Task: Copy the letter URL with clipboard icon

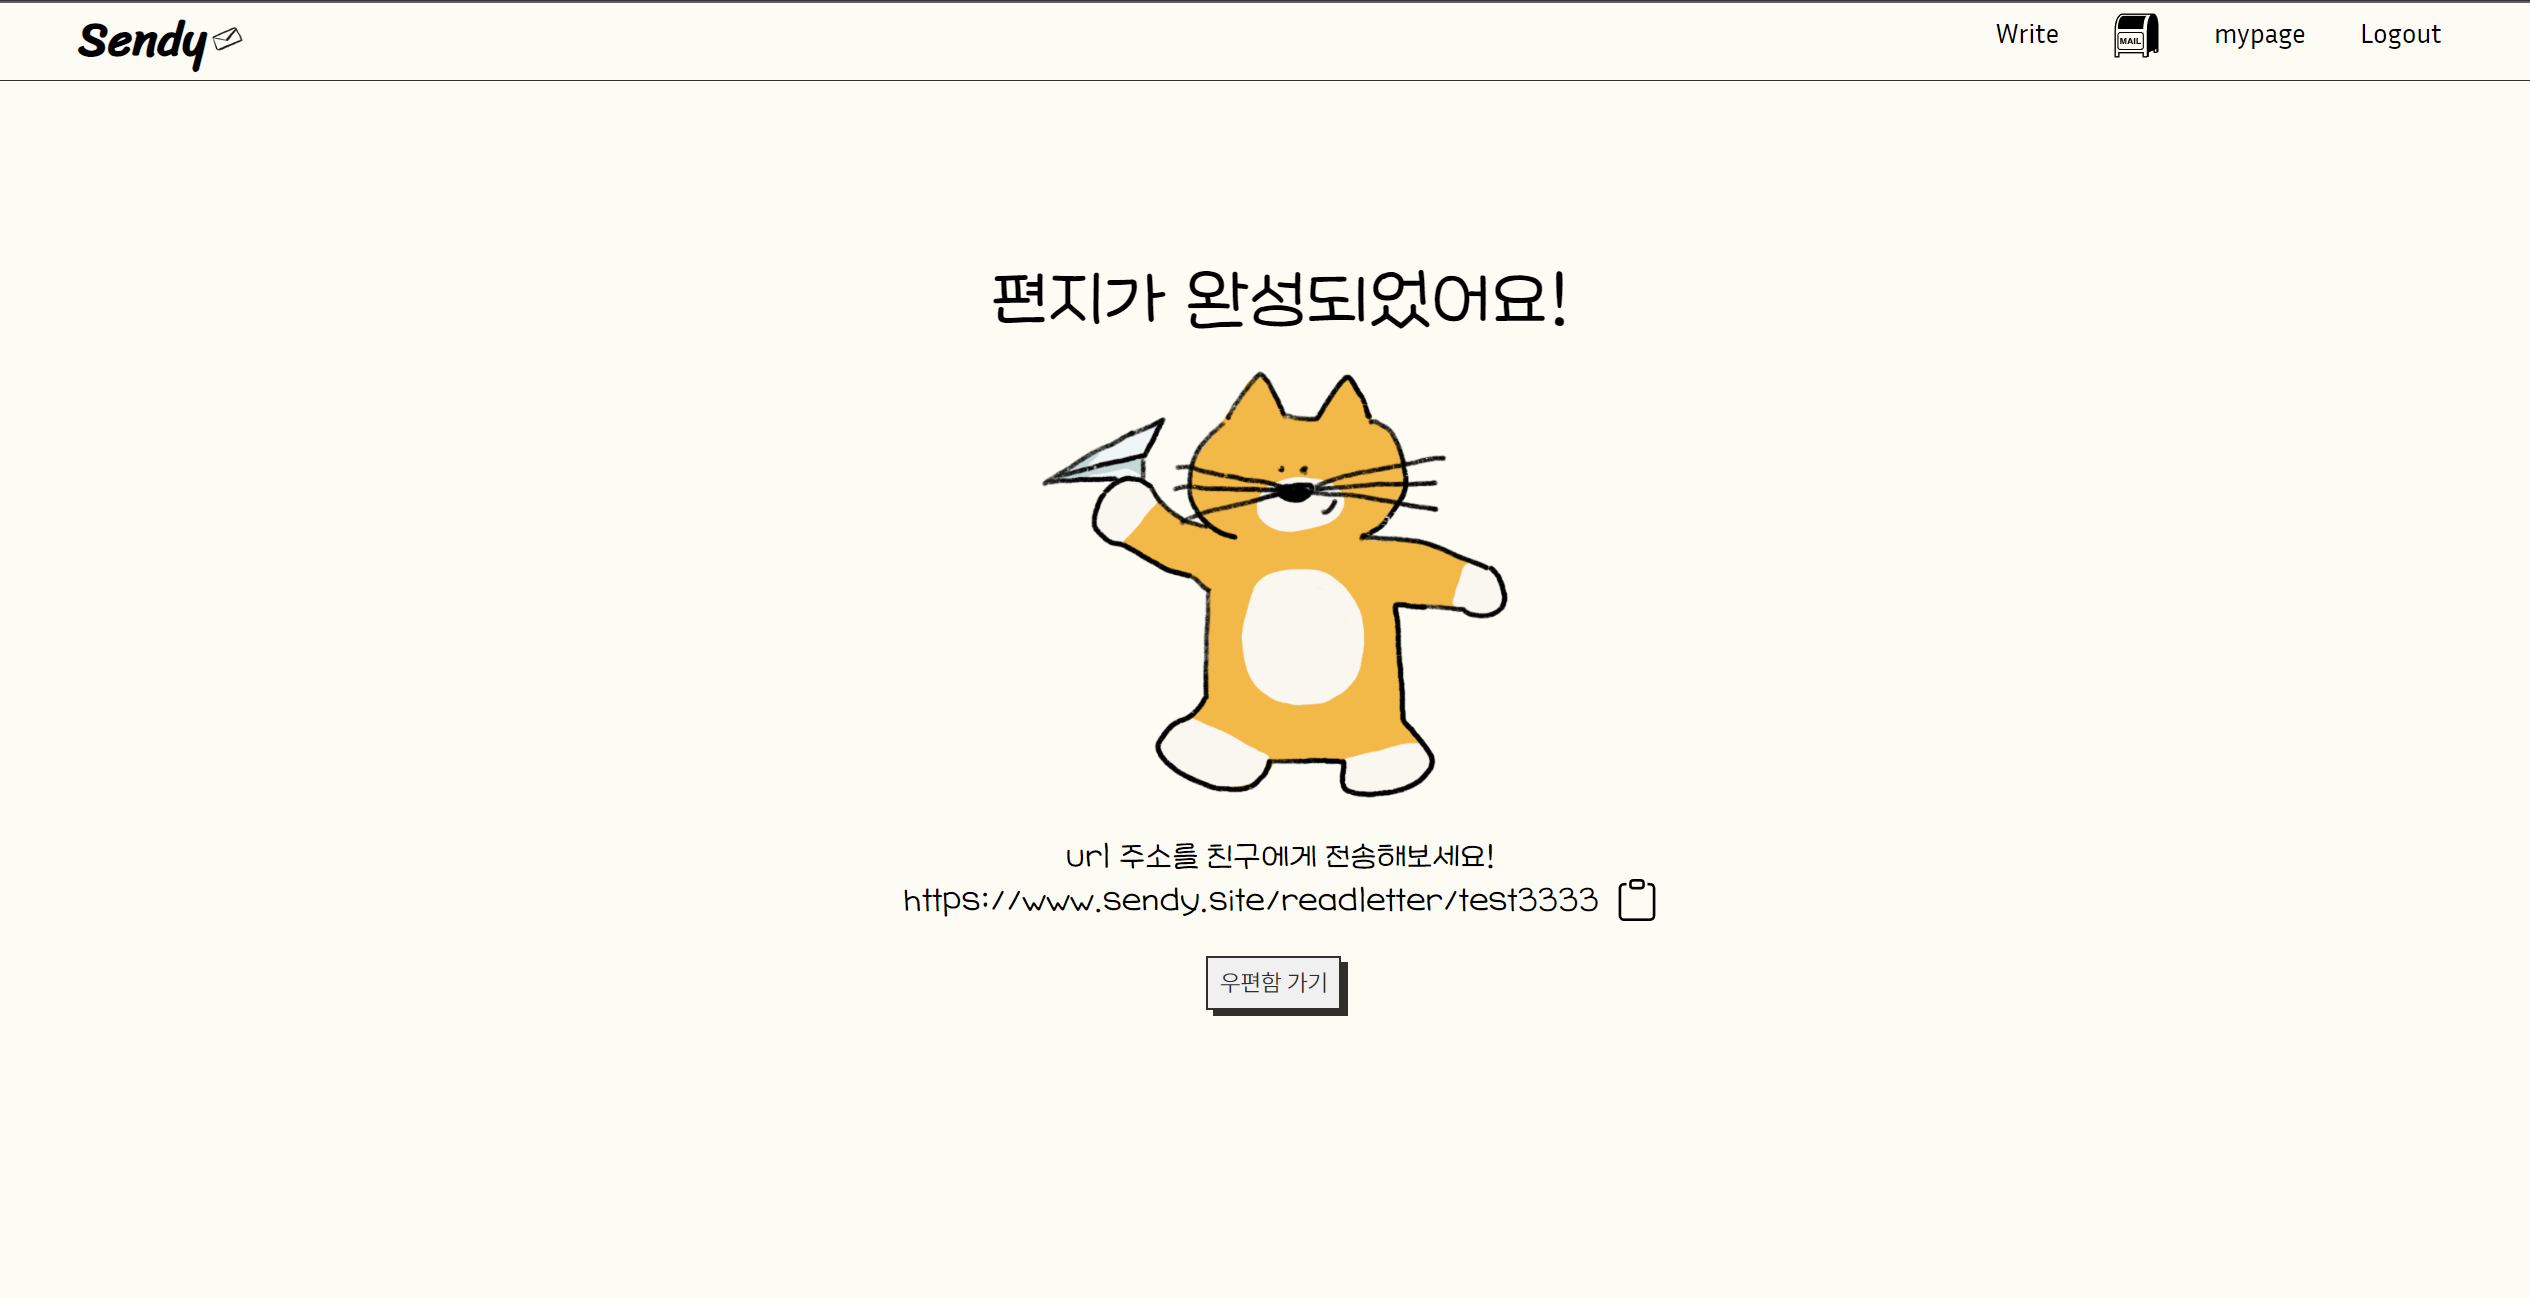Action: (1636, 900)
